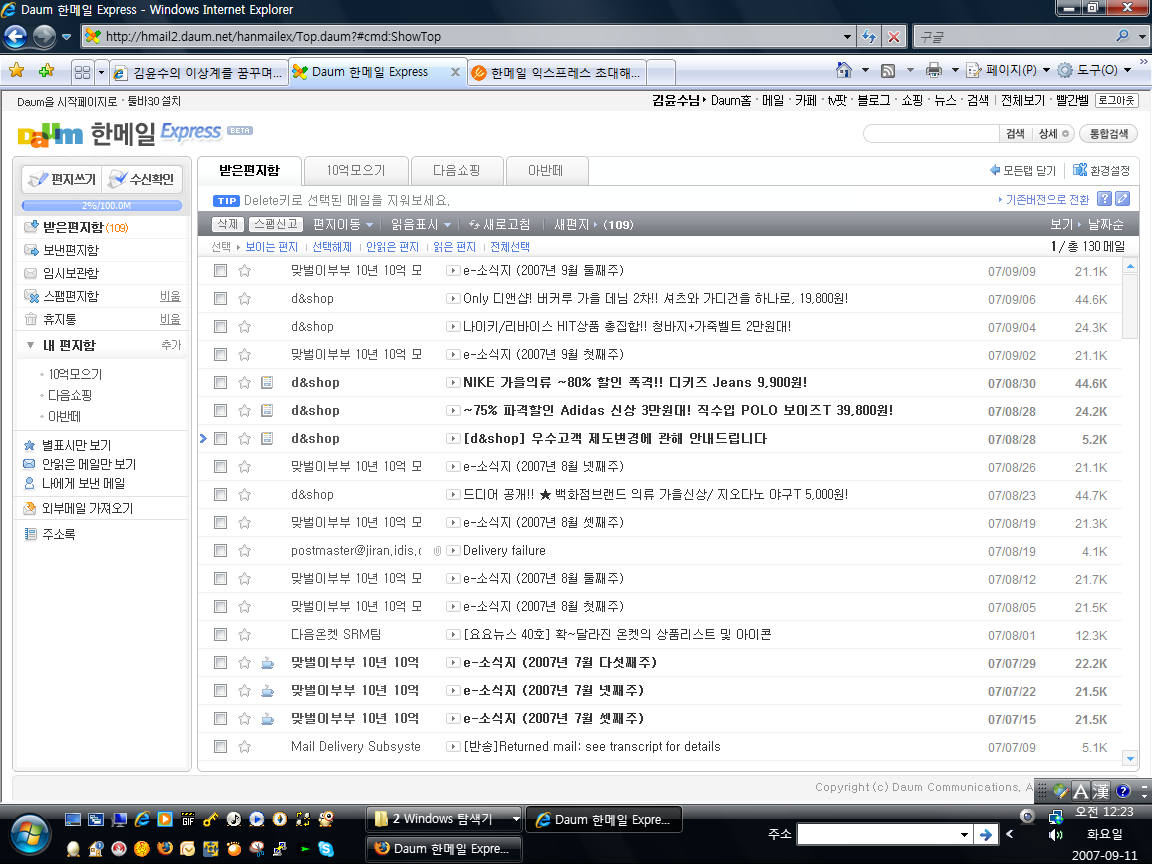Check the box for Returned mail email

[220, 746]
